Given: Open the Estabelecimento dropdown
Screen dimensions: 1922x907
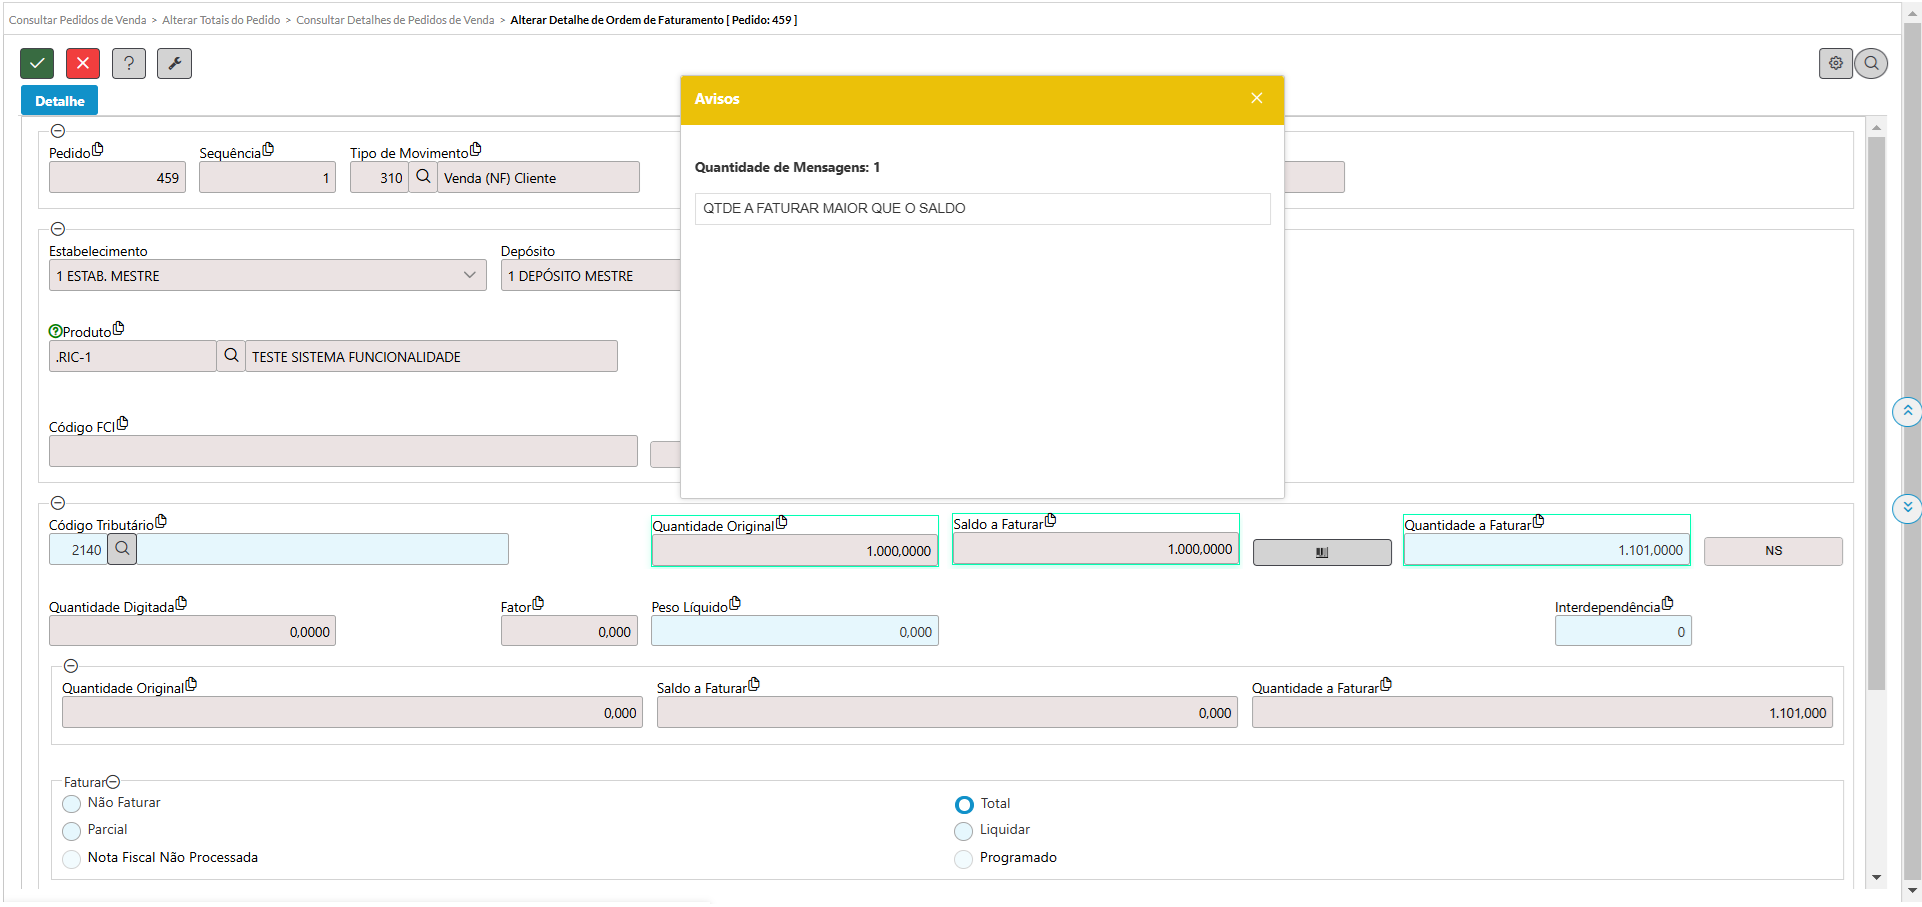Looking at the screenshot, I should click(469, 275).
